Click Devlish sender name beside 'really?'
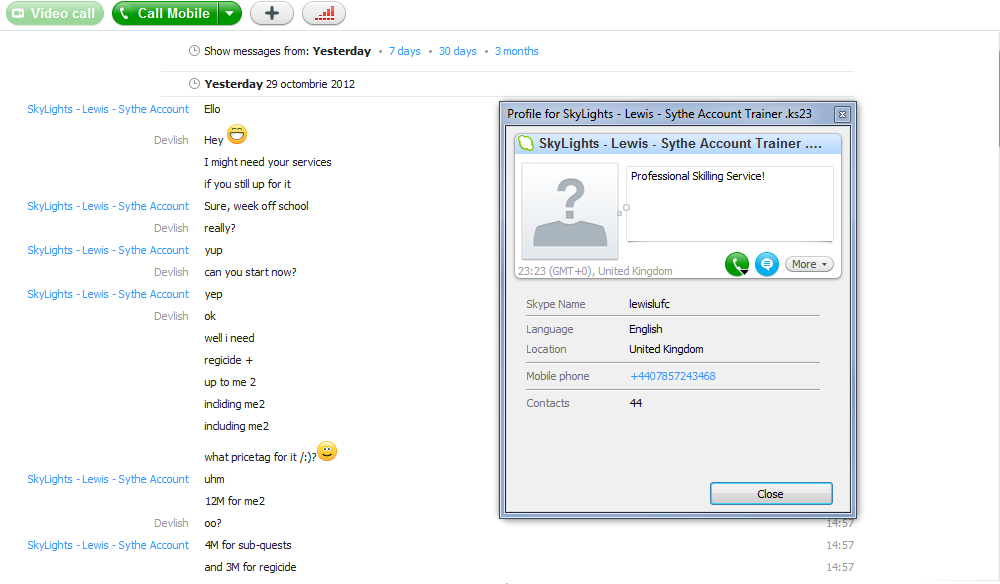 pyautogui.click(x=171, y=228)
